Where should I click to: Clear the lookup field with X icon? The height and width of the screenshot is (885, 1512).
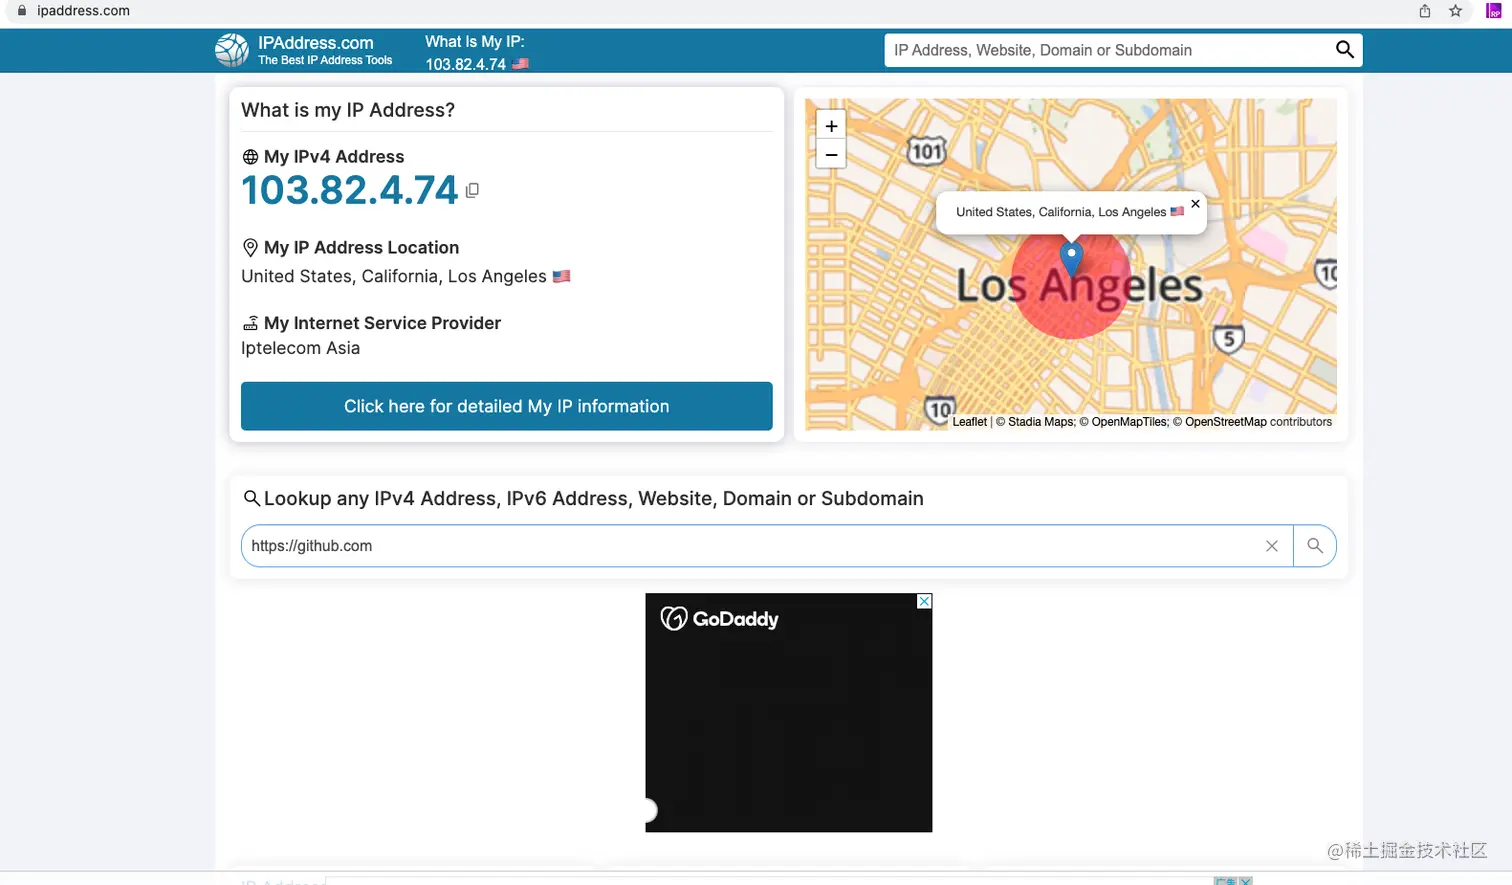pyautogui.click(x=1272, y=546)
